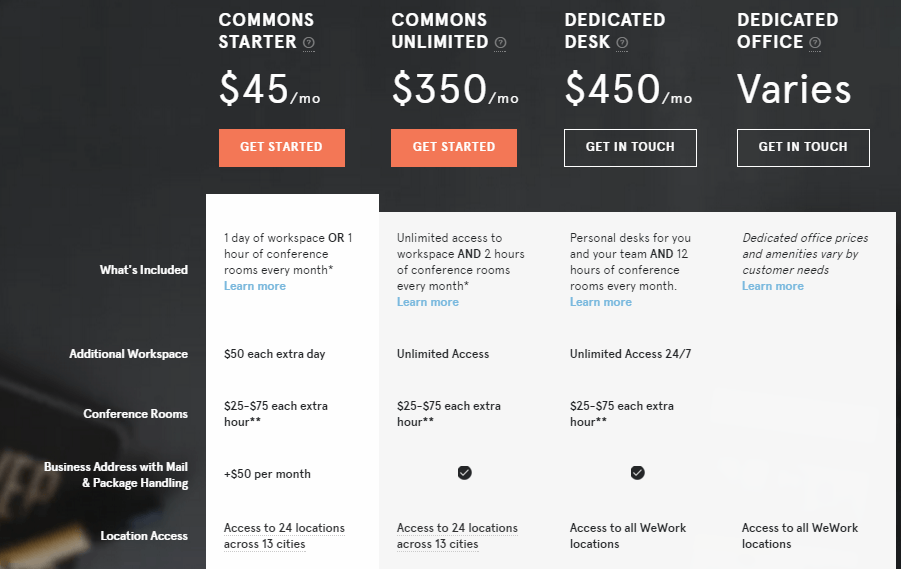Get in touch about Dedicated Desk
The height and width of the screenshot is (569, 901).
coord(630,148)
